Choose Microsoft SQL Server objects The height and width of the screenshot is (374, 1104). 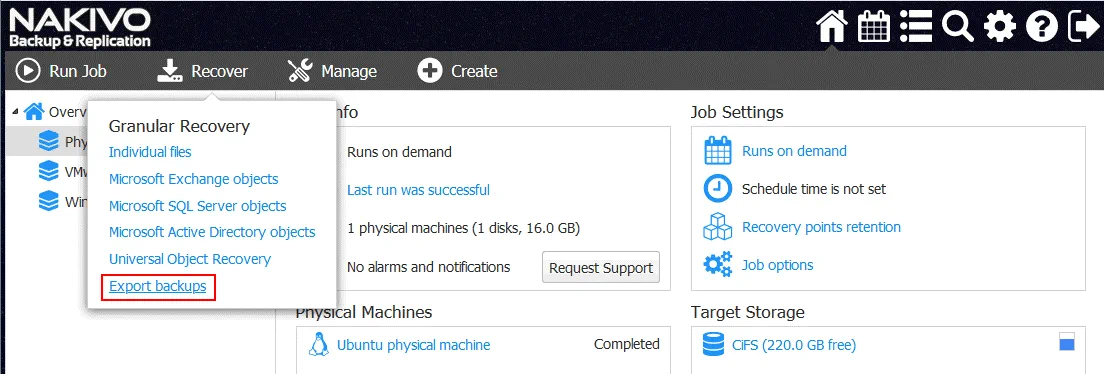click(198, 206)
